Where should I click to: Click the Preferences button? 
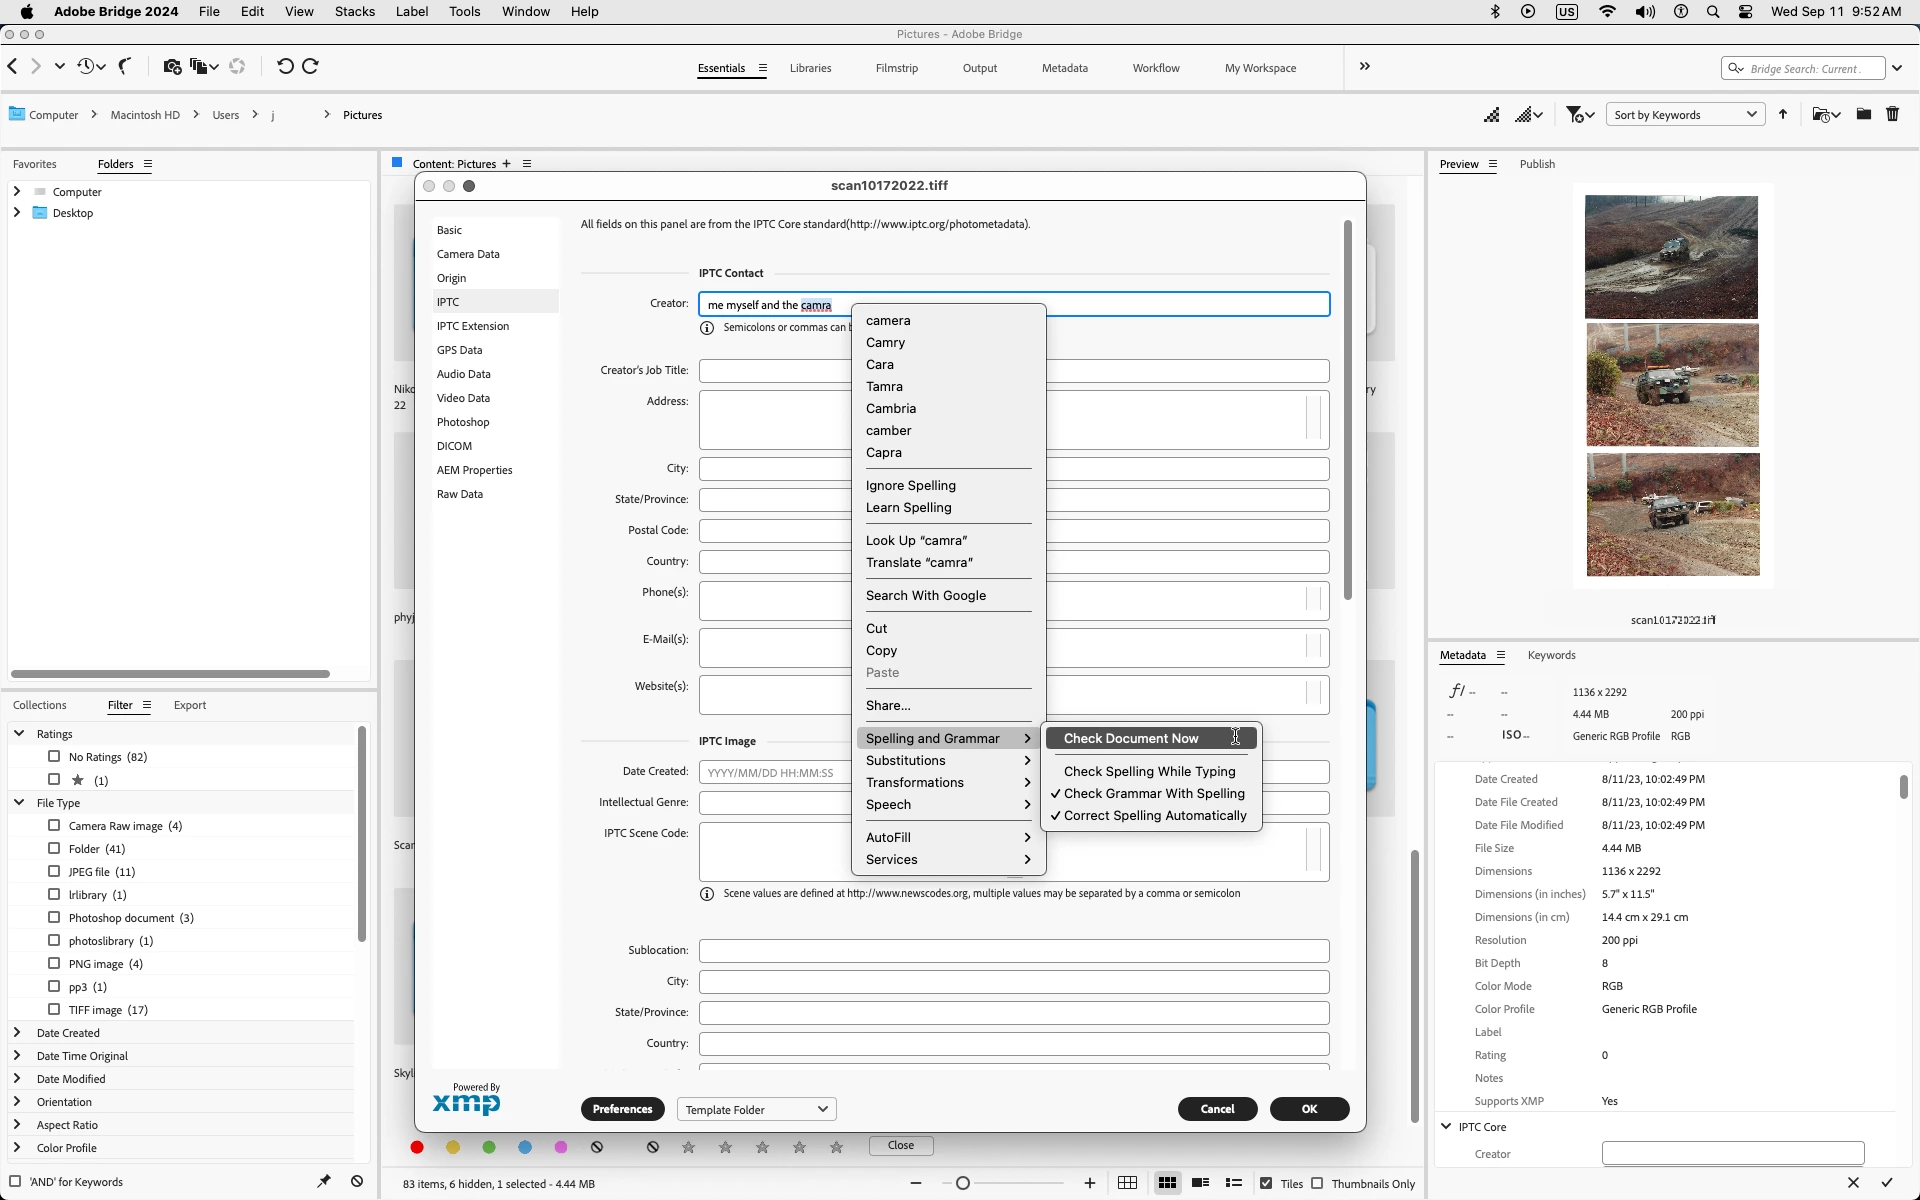(x=622, y=1109)
